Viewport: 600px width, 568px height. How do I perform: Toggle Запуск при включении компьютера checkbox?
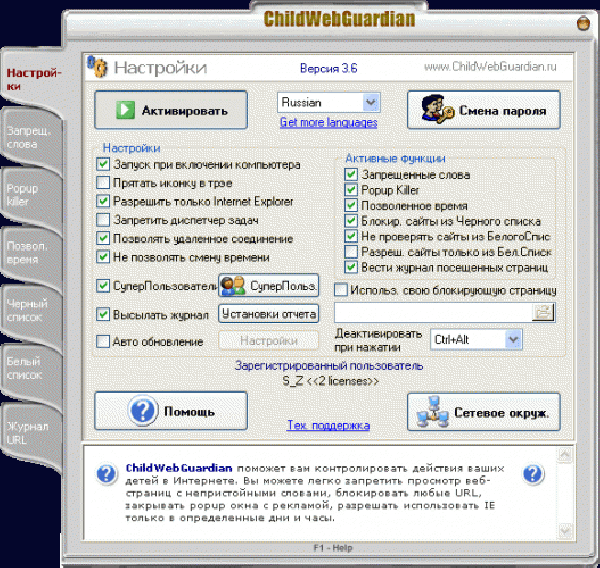pos(103,165)
